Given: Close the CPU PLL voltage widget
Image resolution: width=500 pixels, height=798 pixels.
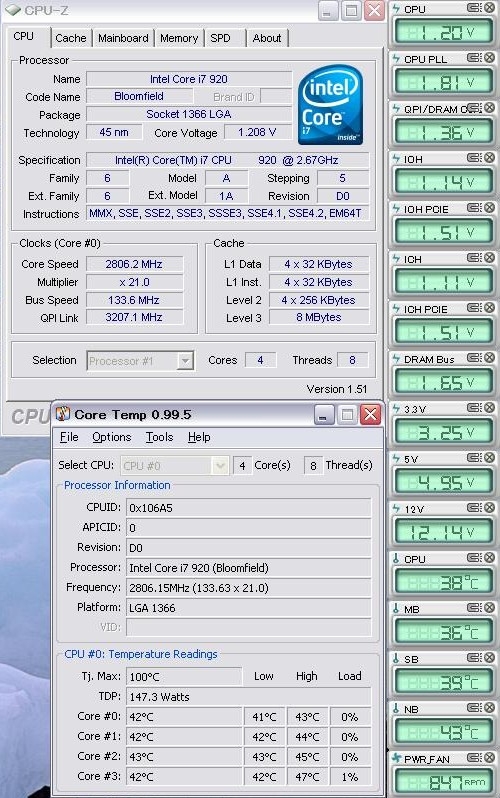Looking at the screenshot, I should pos(490,58).
